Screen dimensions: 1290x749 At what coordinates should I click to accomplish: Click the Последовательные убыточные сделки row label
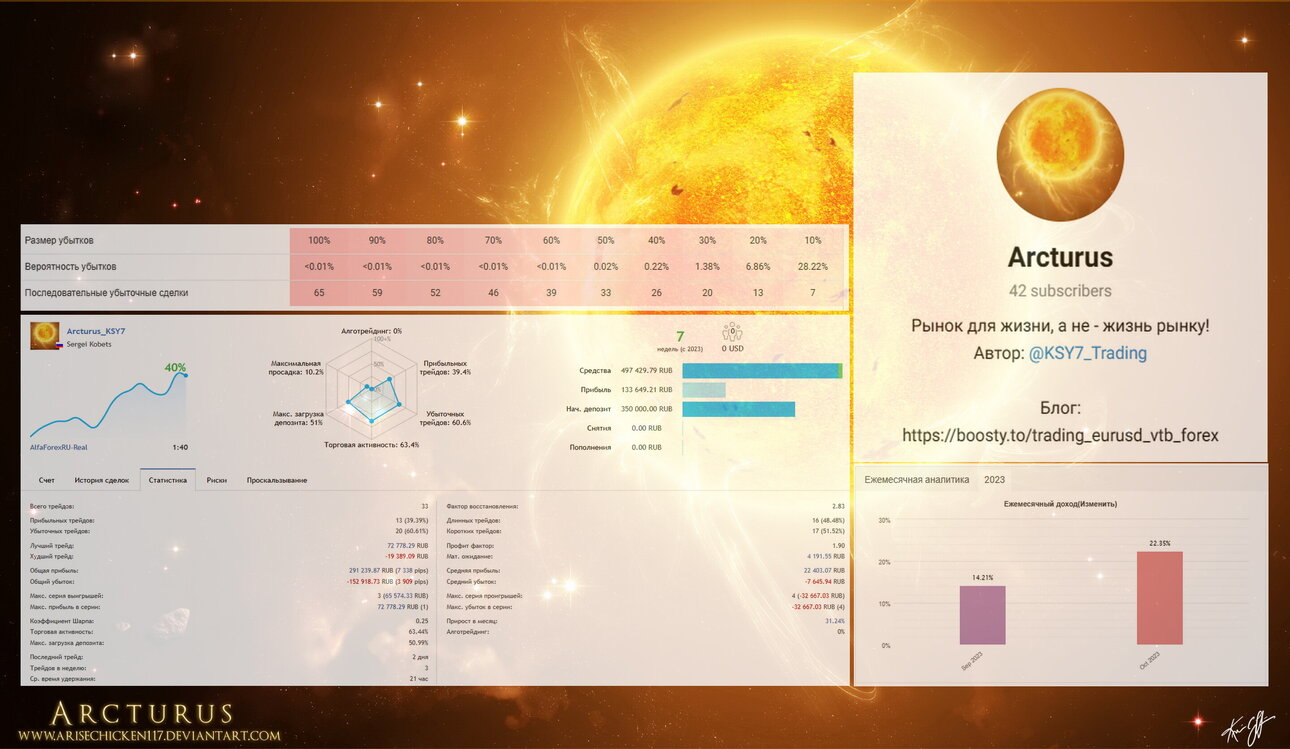[x=107, y=293]
